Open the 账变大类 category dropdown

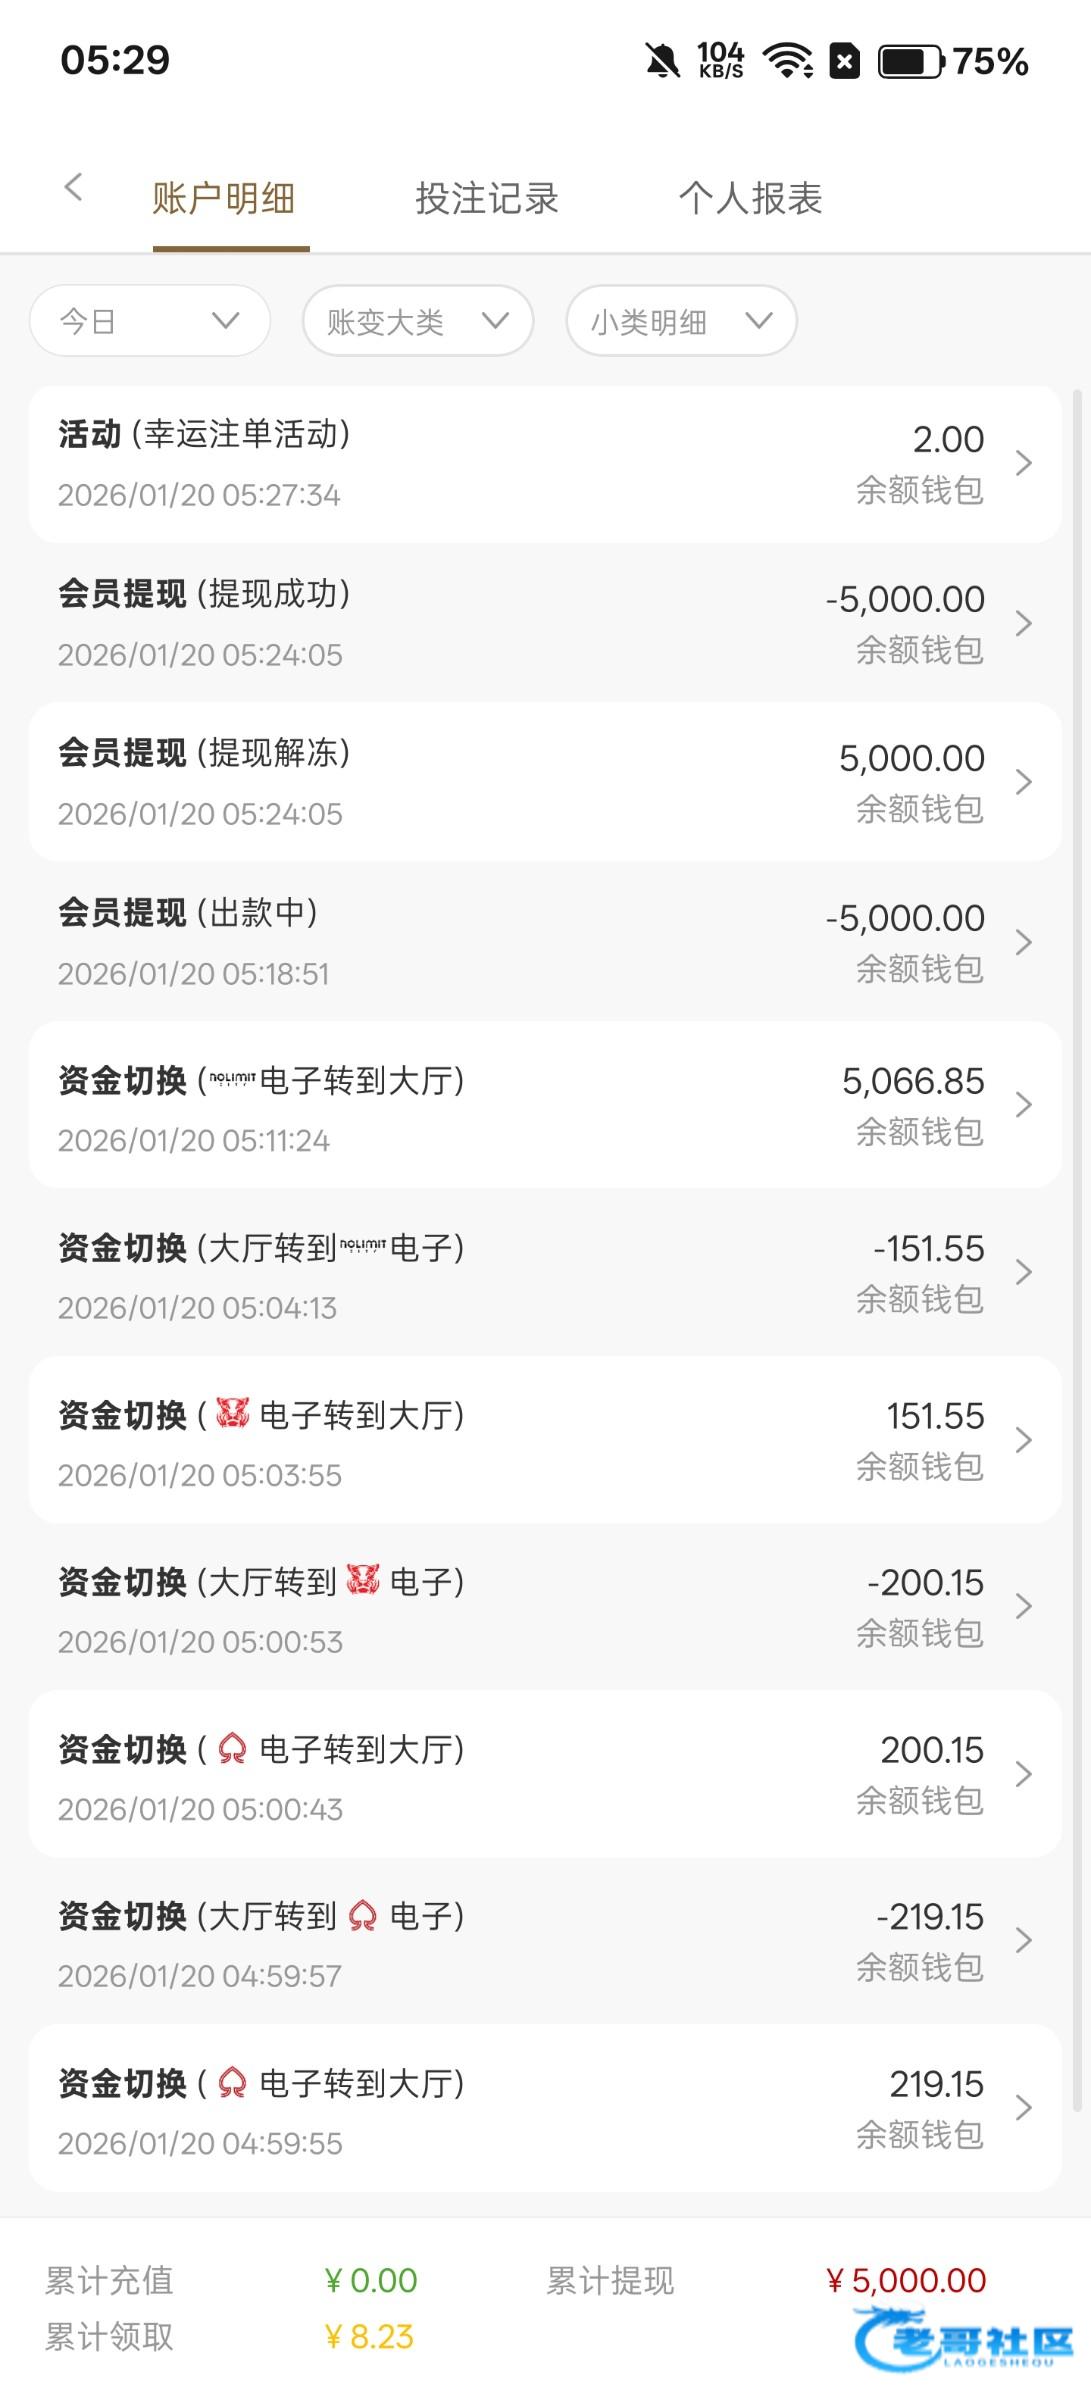(x=417, y=321)
